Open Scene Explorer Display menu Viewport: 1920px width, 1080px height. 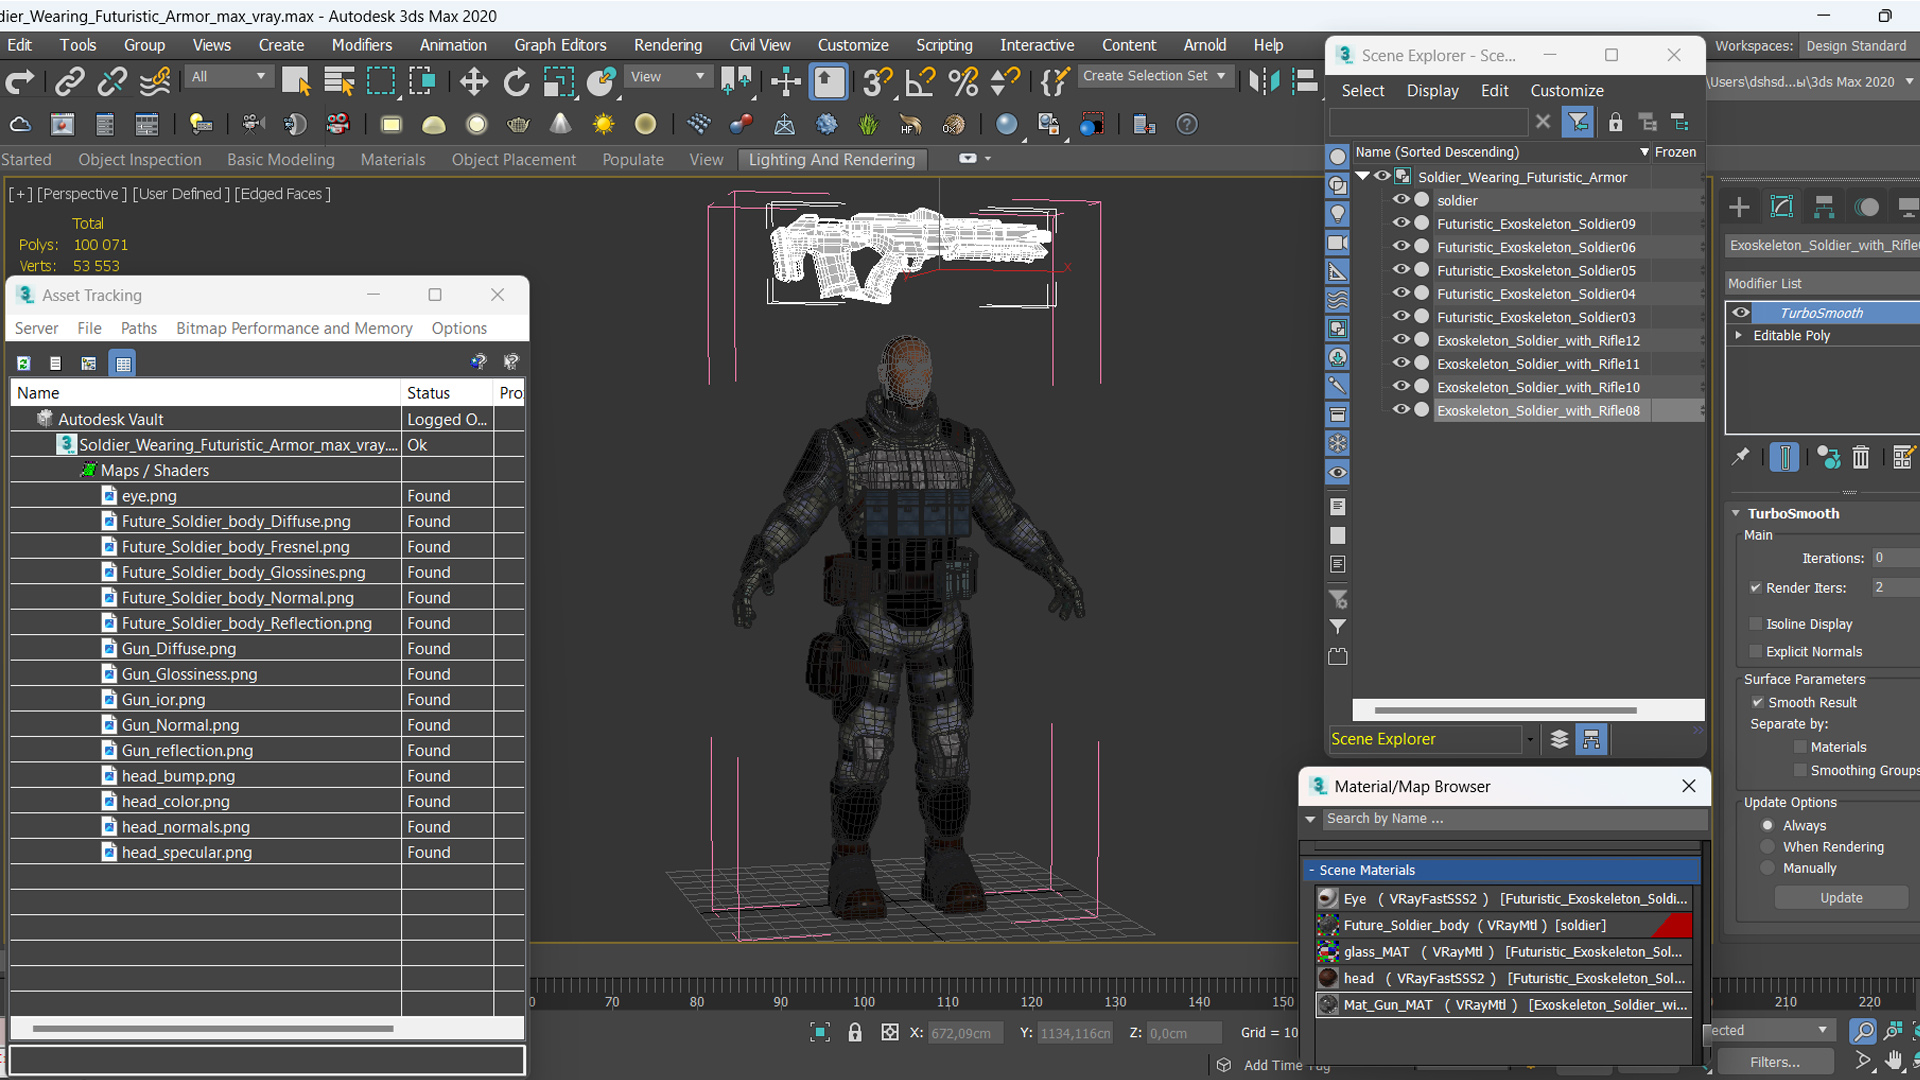(1432, 90)
